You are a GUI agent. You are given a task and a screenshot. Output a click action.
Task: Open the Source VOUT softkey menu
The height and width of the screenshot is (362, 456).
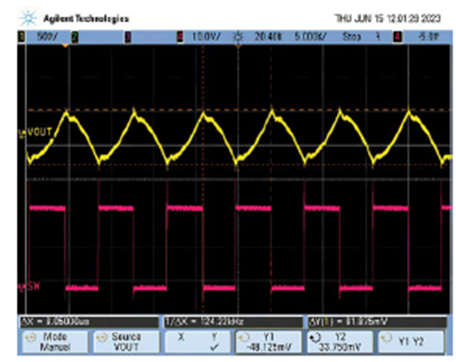tap(126, 342)
